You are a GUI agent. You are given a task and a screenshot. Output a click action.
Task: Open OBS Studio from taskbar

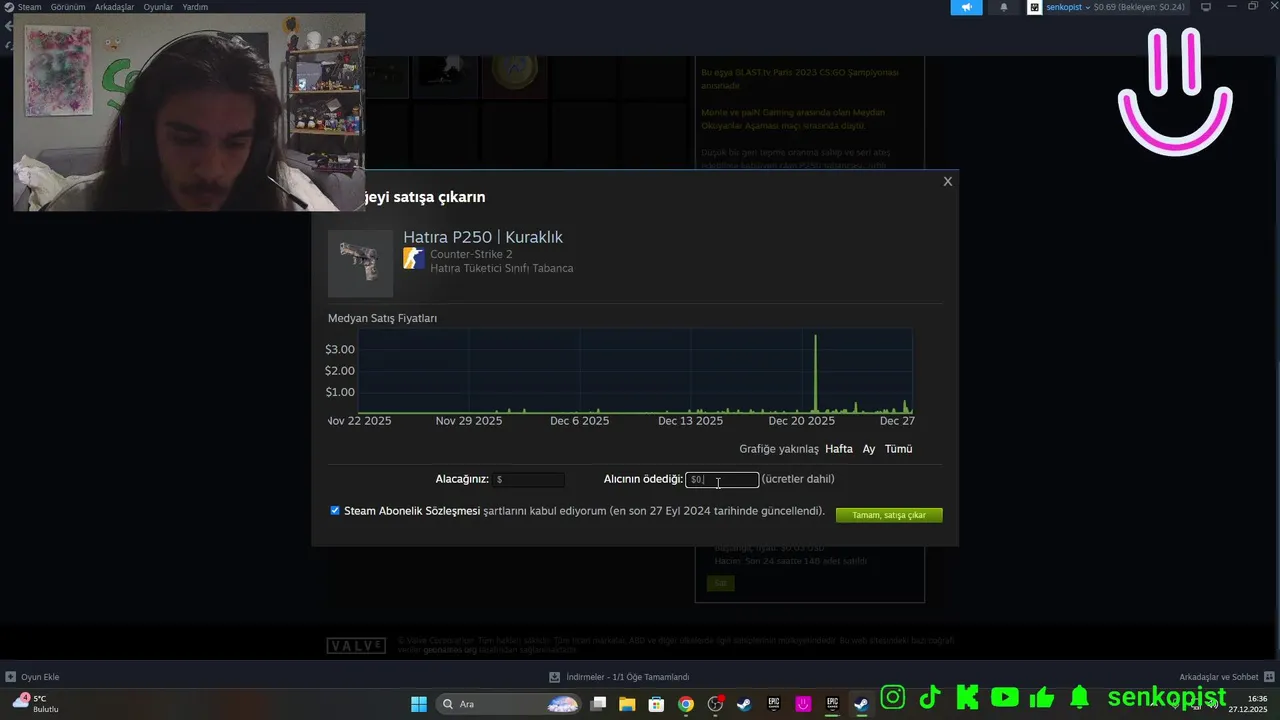coord(715,704)
